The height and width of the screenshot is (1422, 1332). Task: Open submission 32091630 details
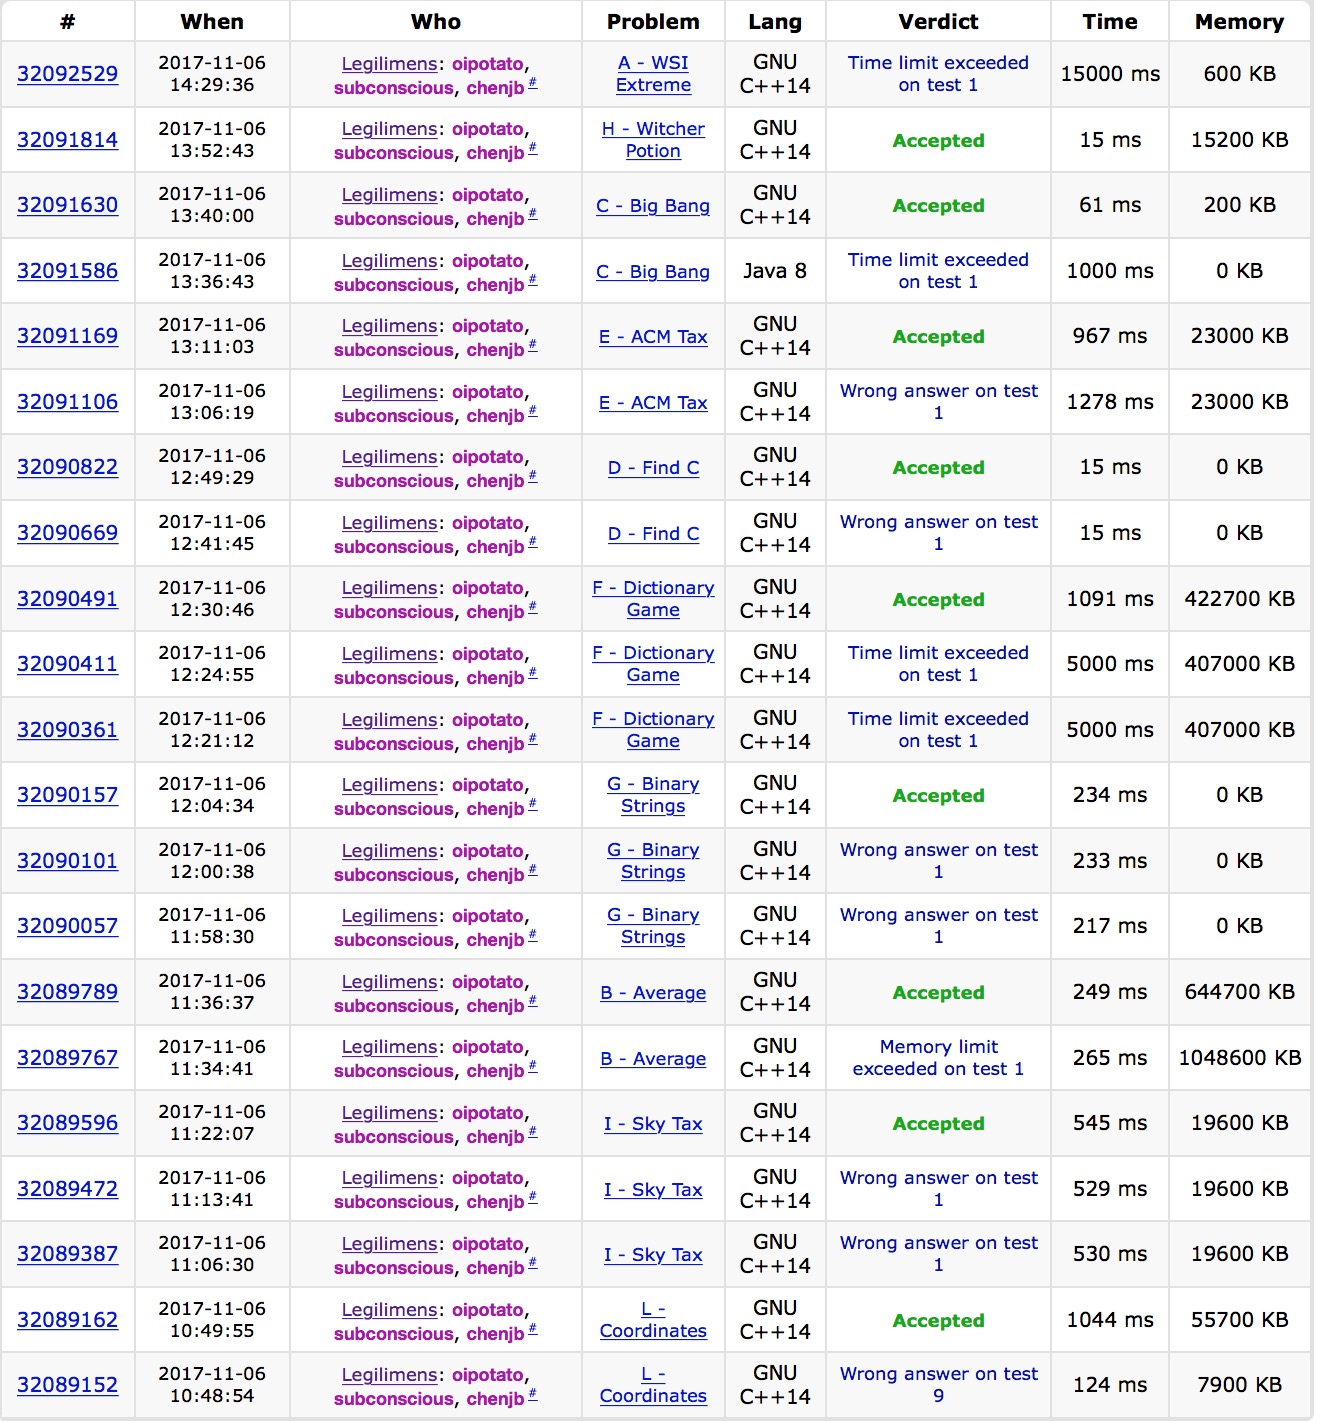click(x=67, y=205)
